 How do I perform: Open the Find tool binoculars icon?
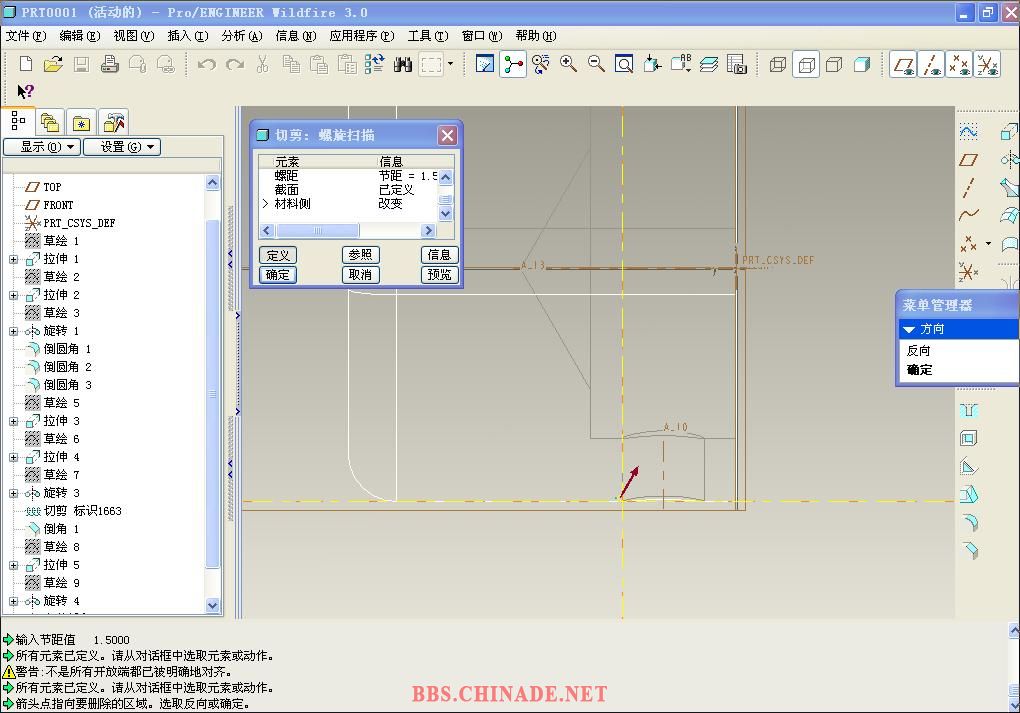(x=403, y=64)
